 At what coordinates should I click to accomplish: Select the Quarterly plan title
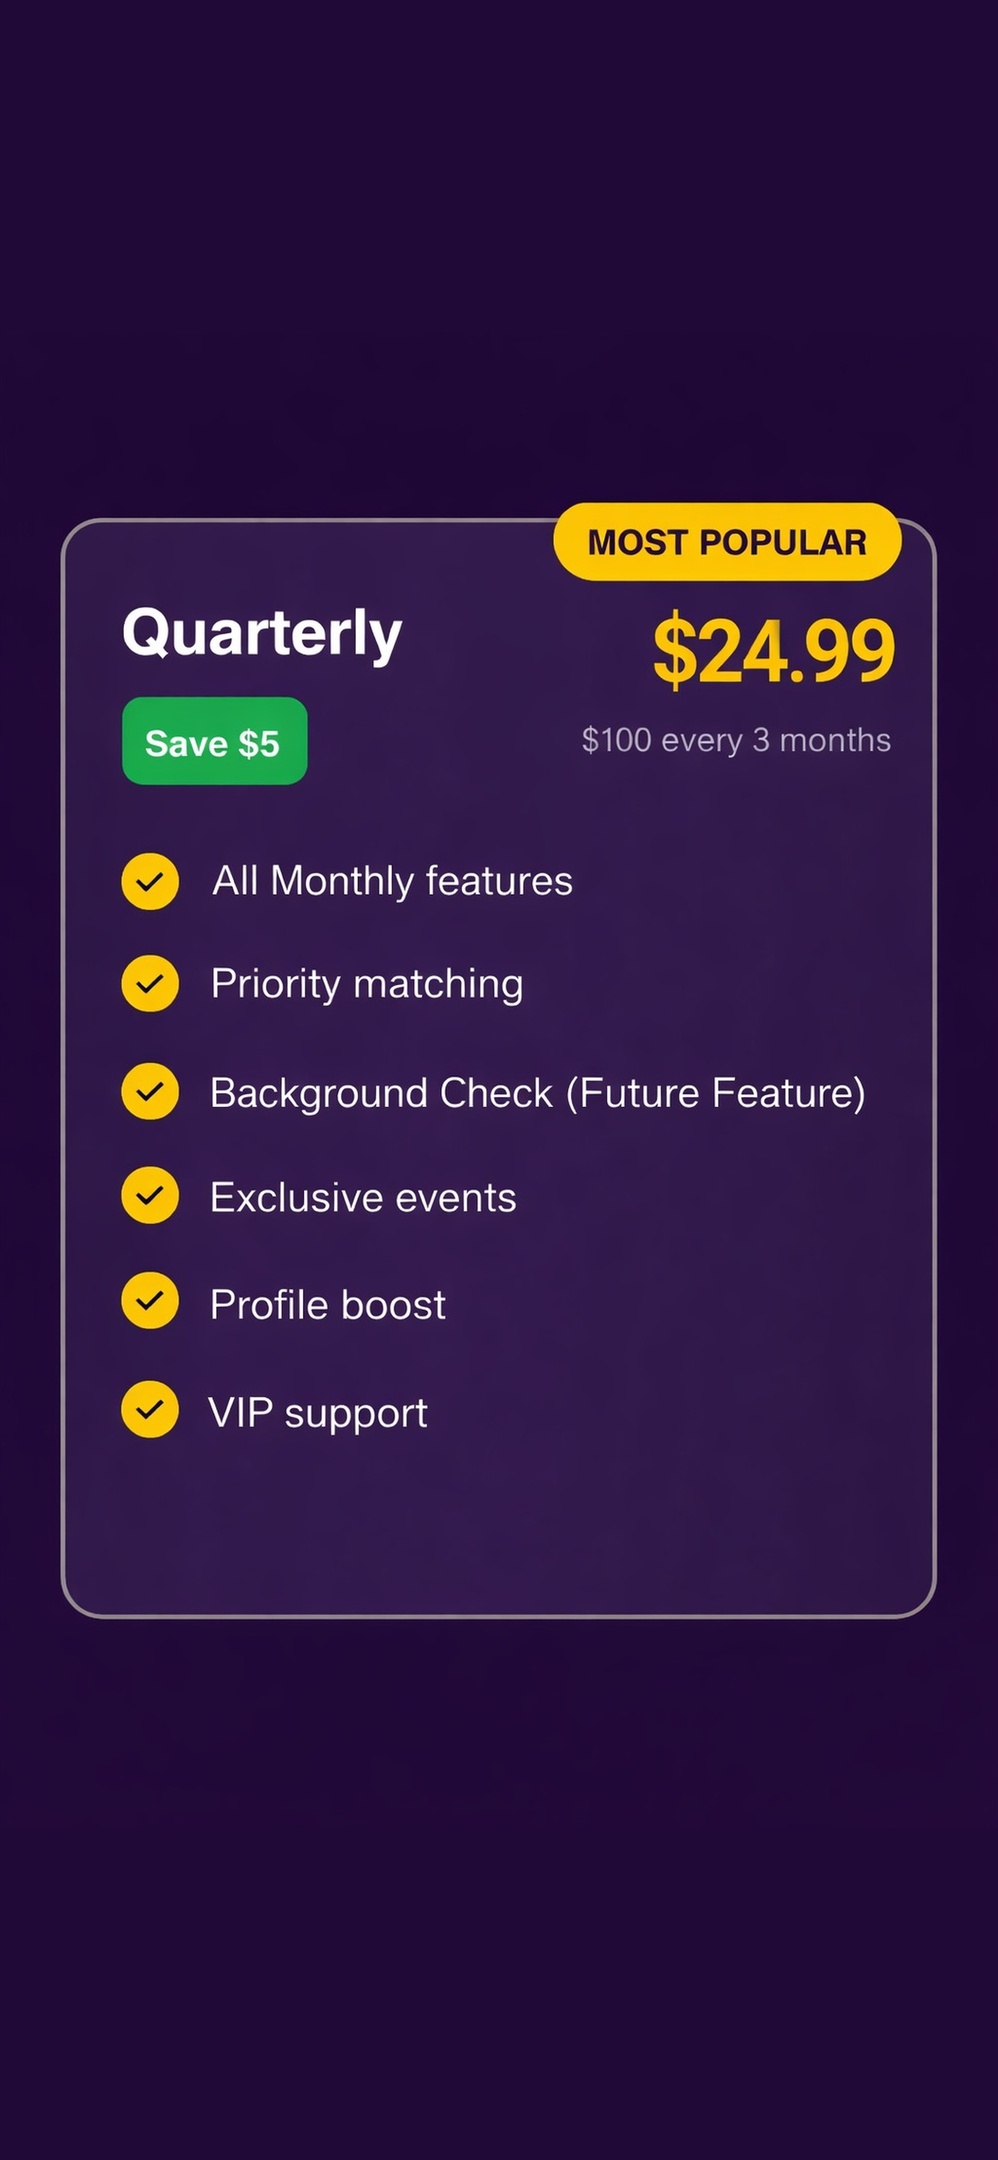click(x=262, y=634)
